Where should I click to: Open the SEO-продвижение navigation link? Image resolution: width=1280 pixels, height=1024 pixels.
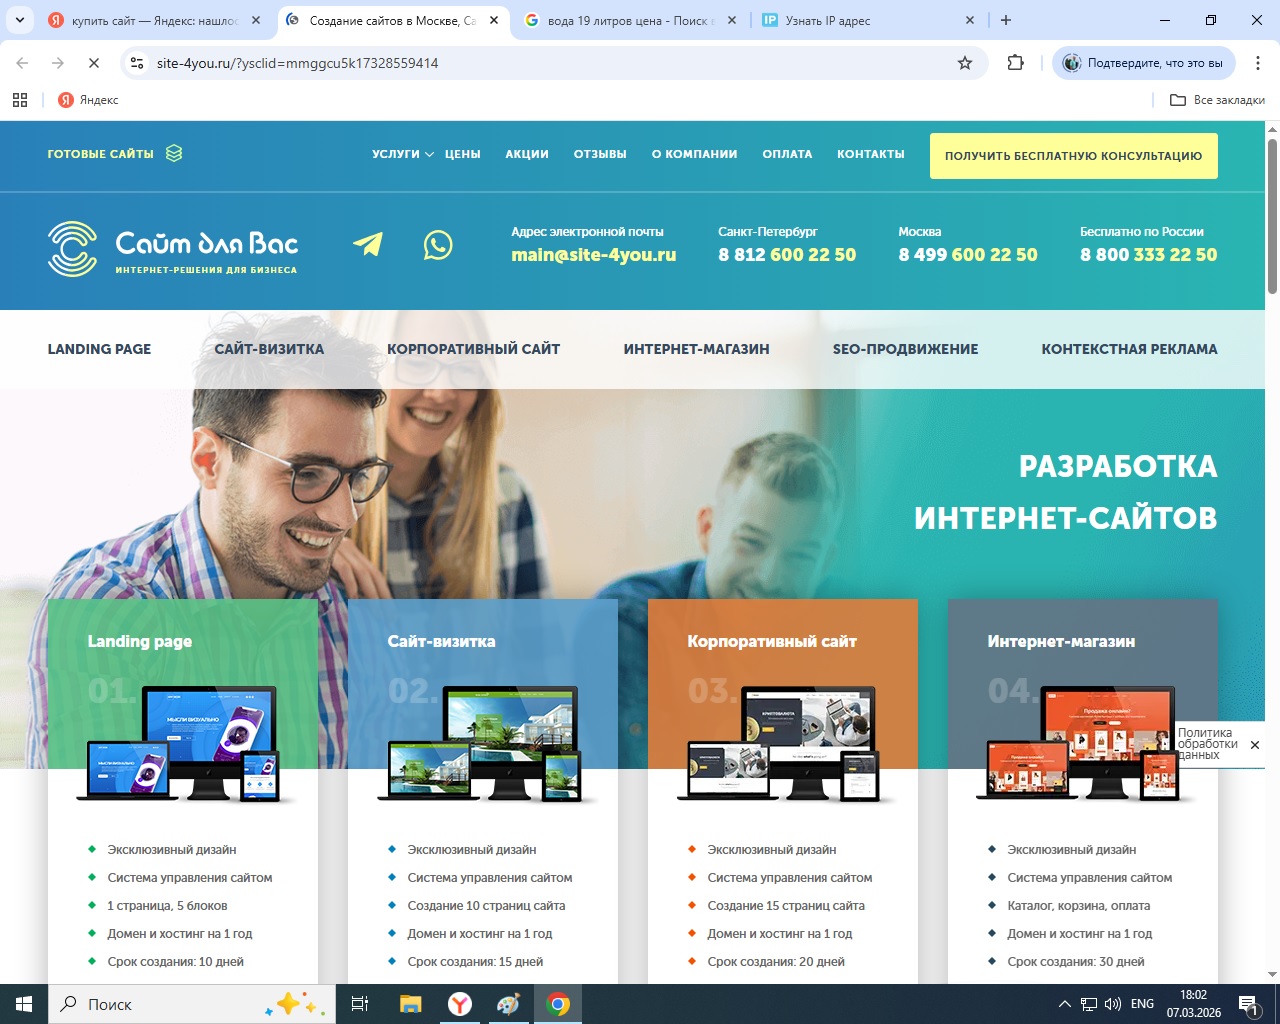tap(906, 349)
